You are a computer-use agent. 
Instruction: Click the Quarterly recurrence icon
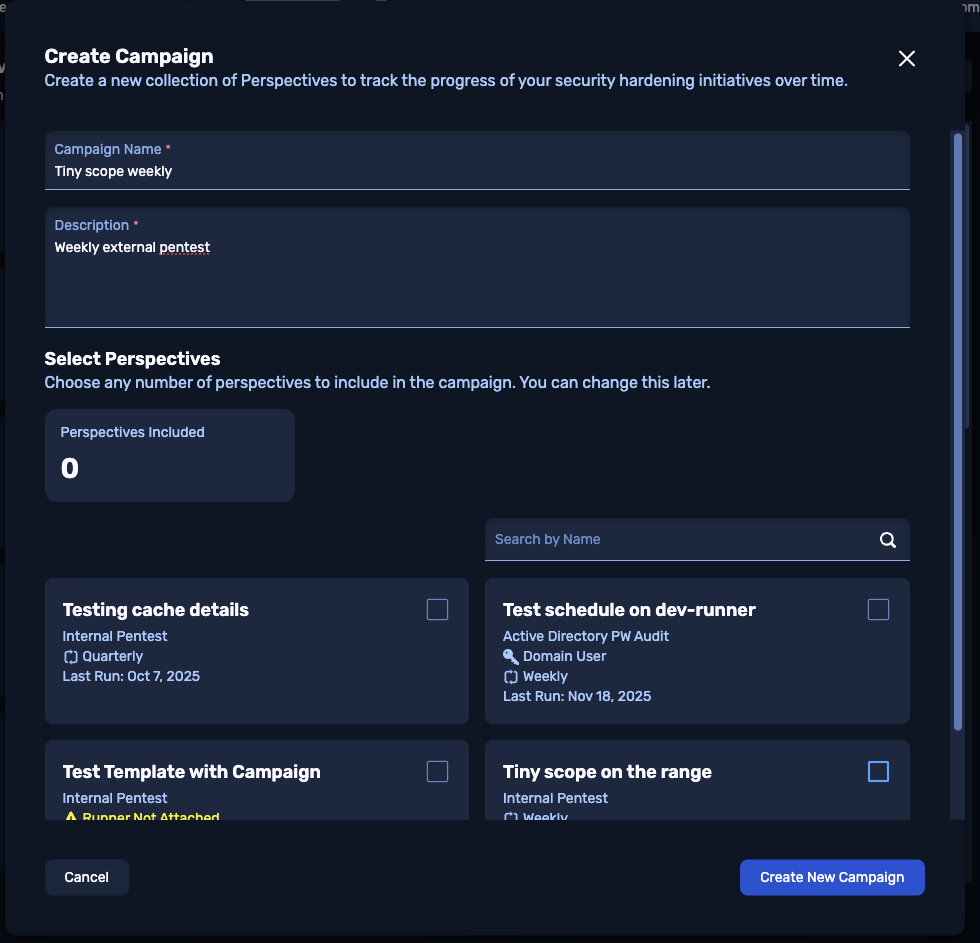coord(70,657)
